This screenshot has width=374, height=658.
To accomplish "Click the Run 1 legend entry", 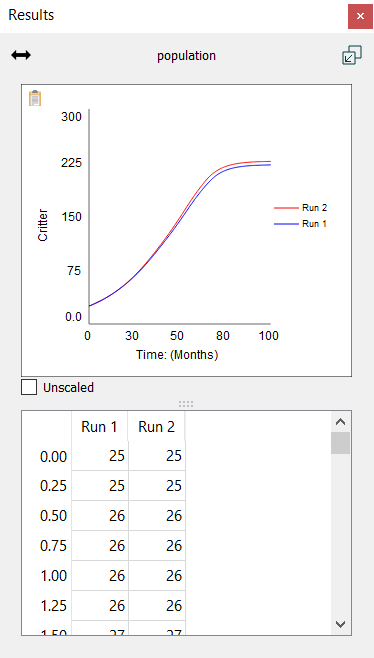I will [x=301, y=224].
